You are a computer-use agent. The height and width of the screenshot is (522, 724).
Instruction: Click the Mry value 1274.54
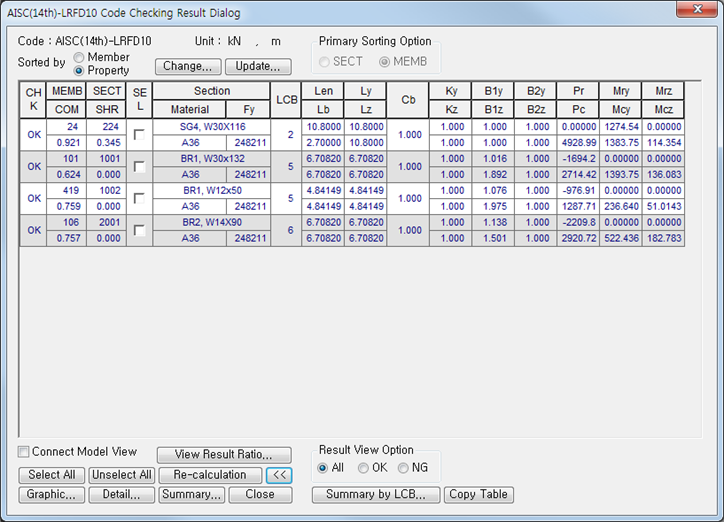621,127
